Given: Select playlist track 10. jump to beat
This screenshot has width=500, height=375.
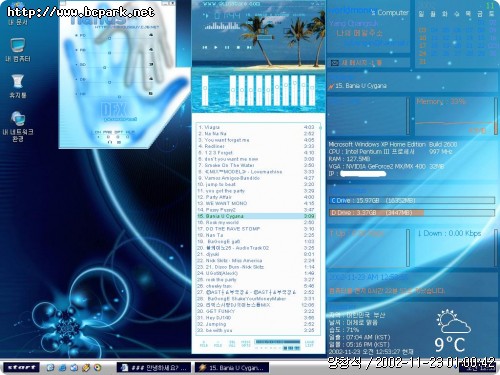Looking at the screenshot, I should pyautogui.click(x=256, y=184).
